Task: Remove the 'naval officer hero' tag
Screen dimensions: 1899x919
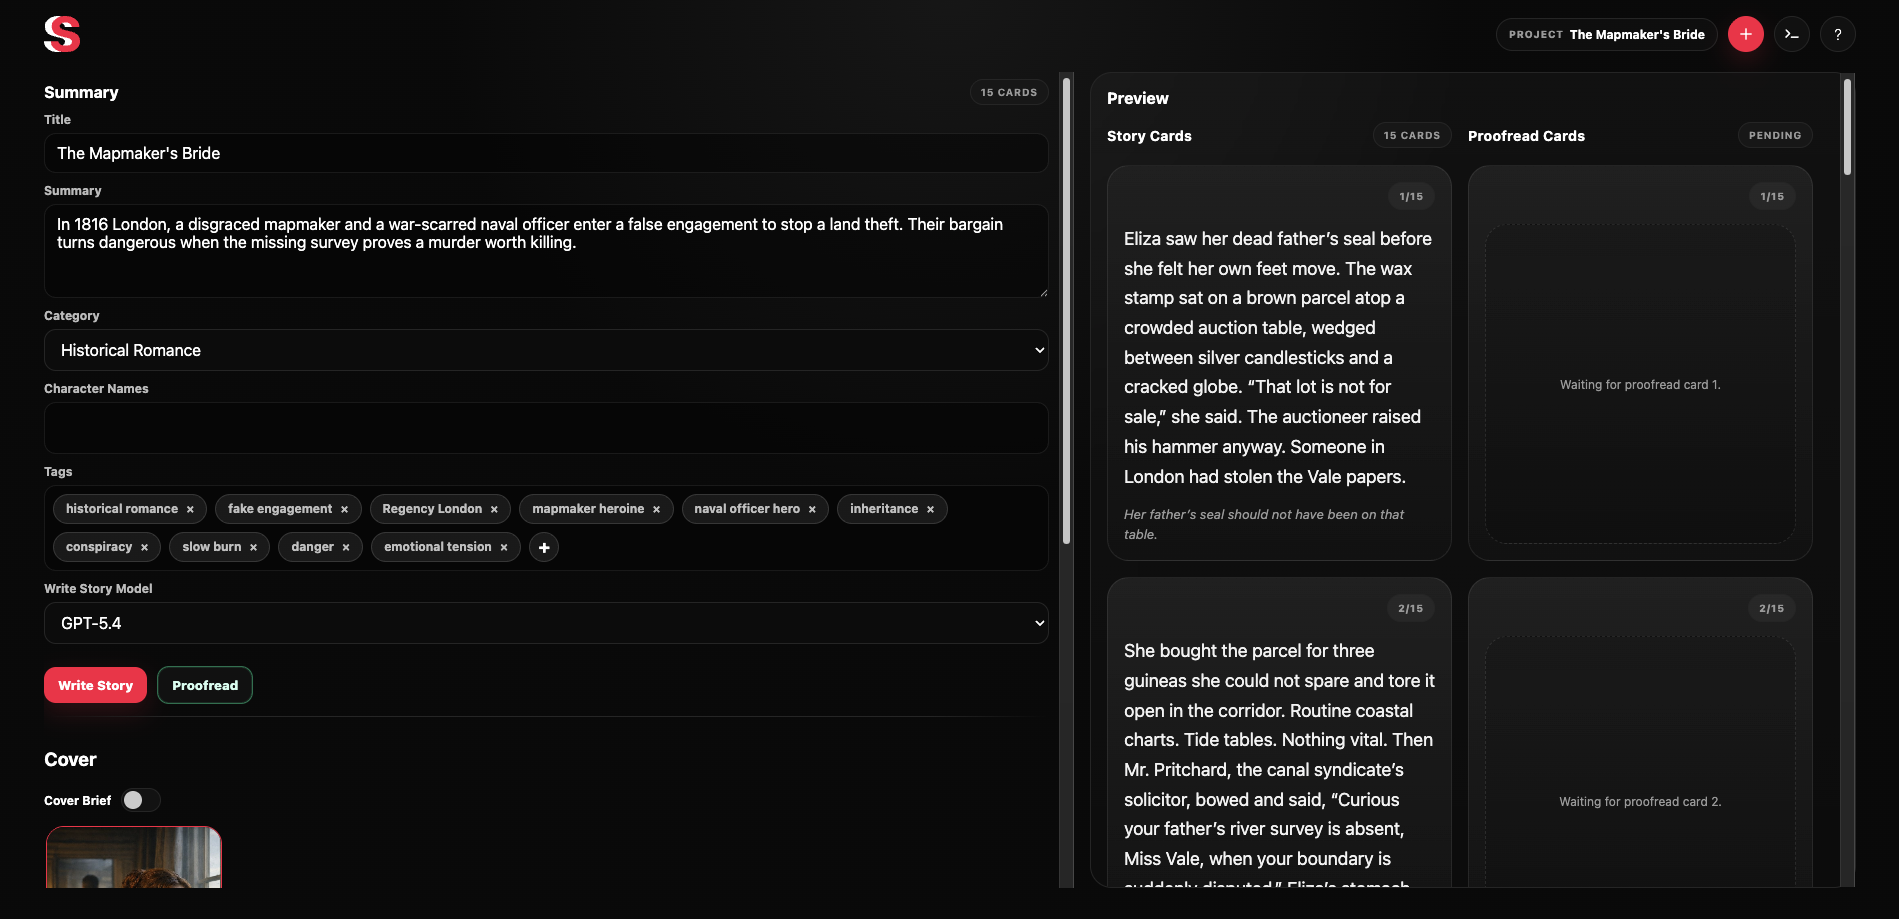Action: 812,509
